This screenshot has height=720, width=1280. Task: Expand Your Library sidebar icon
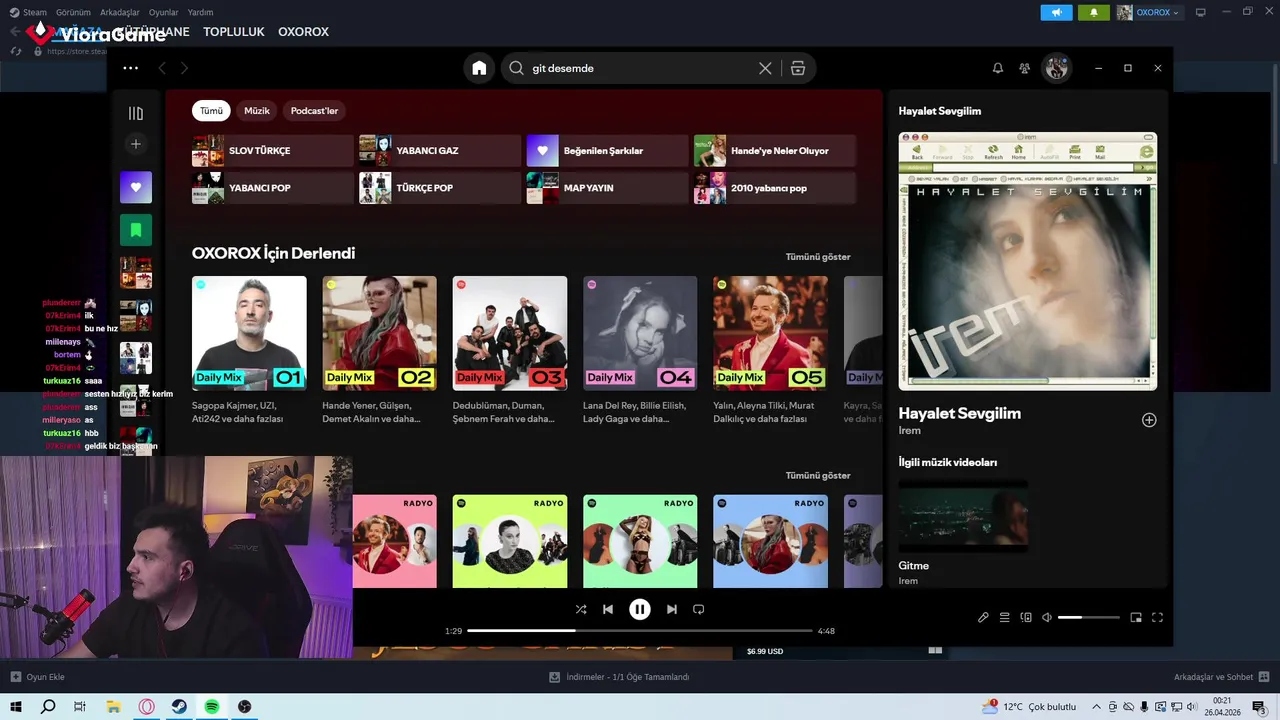tap(136, 113)
